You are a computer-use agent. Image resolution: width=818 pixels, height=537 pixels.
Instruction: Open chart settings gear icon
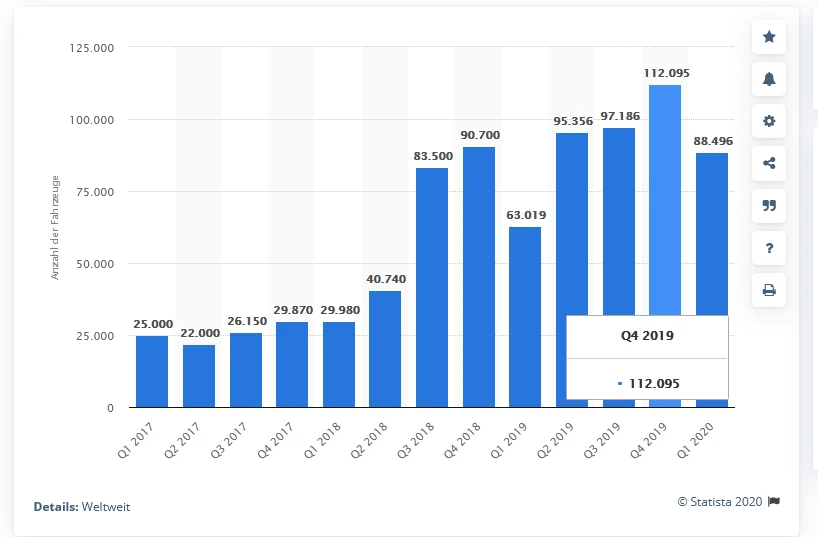[x=768, y=121]
